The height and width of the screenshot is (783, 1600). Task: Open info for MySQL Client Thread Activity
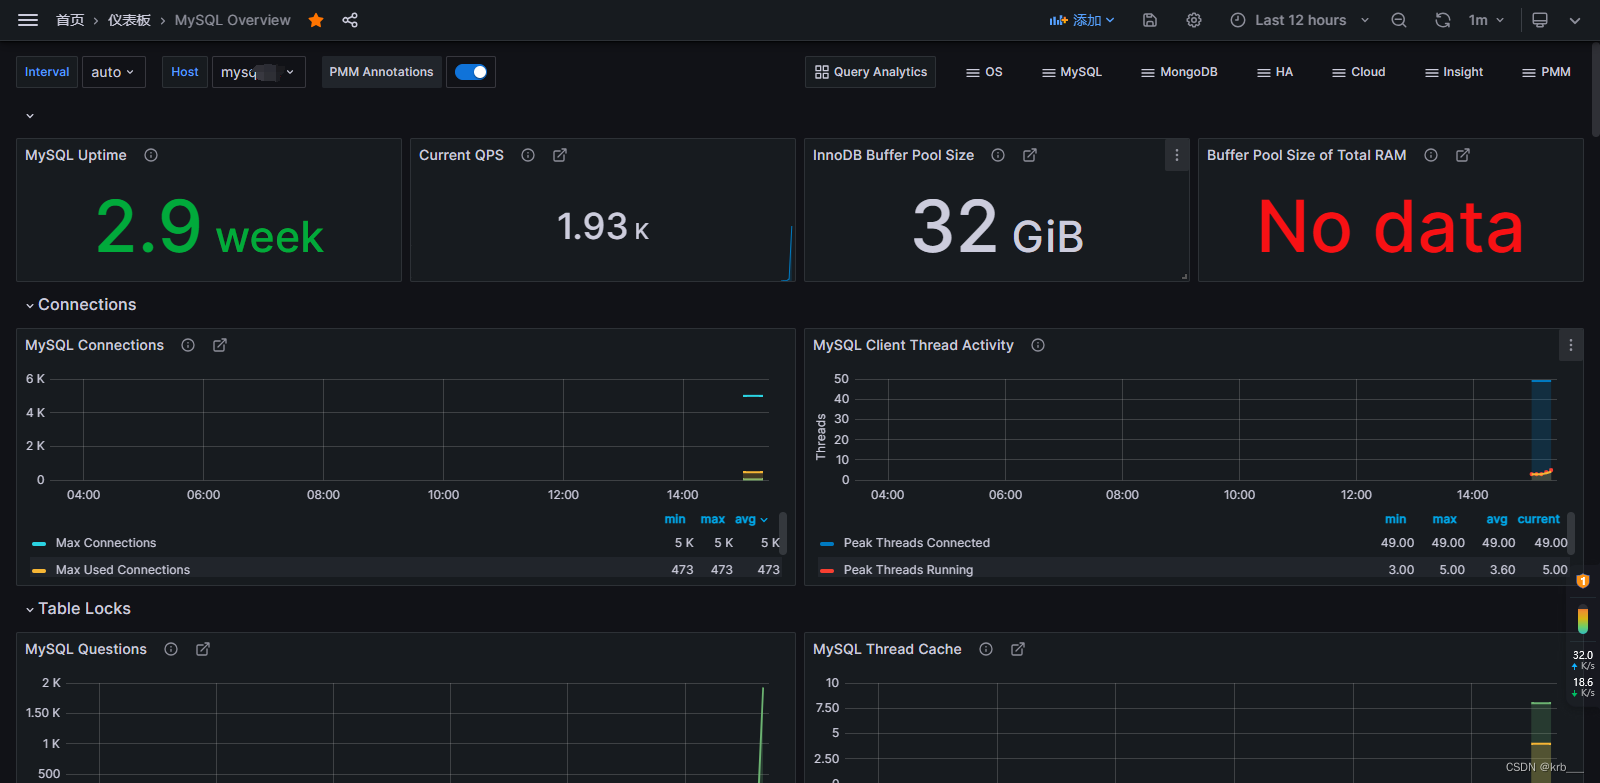1038,345
